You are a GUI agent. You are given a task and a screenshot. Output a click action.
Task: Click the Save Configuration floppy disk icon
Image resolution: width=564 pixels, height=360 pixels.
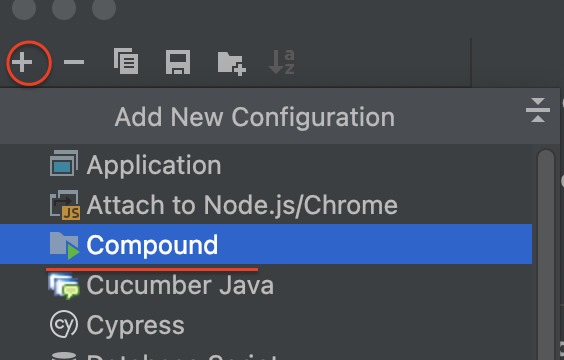[x=178, y=62]
